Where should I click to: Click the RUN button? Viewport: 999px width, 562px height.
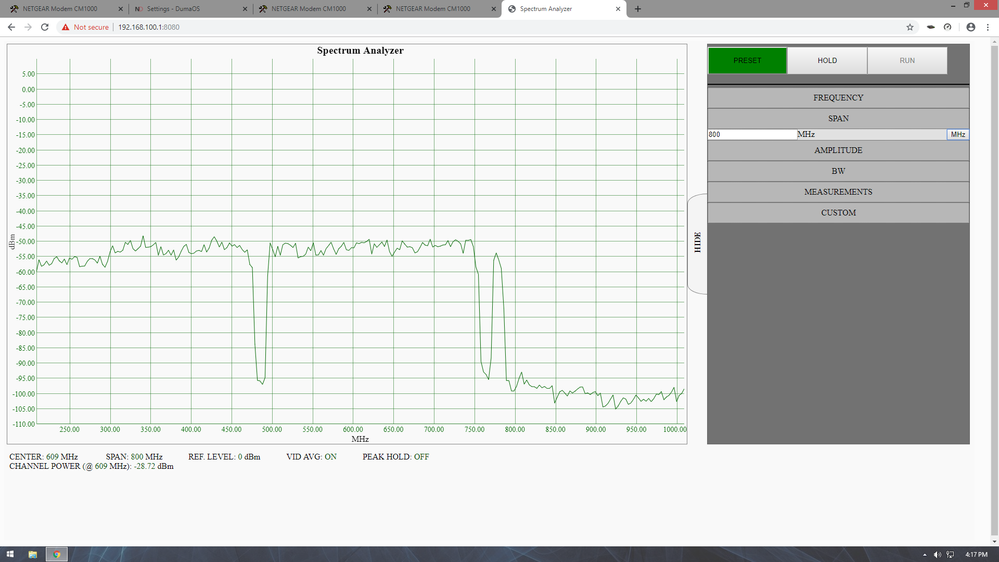click(x=907, y=61)
